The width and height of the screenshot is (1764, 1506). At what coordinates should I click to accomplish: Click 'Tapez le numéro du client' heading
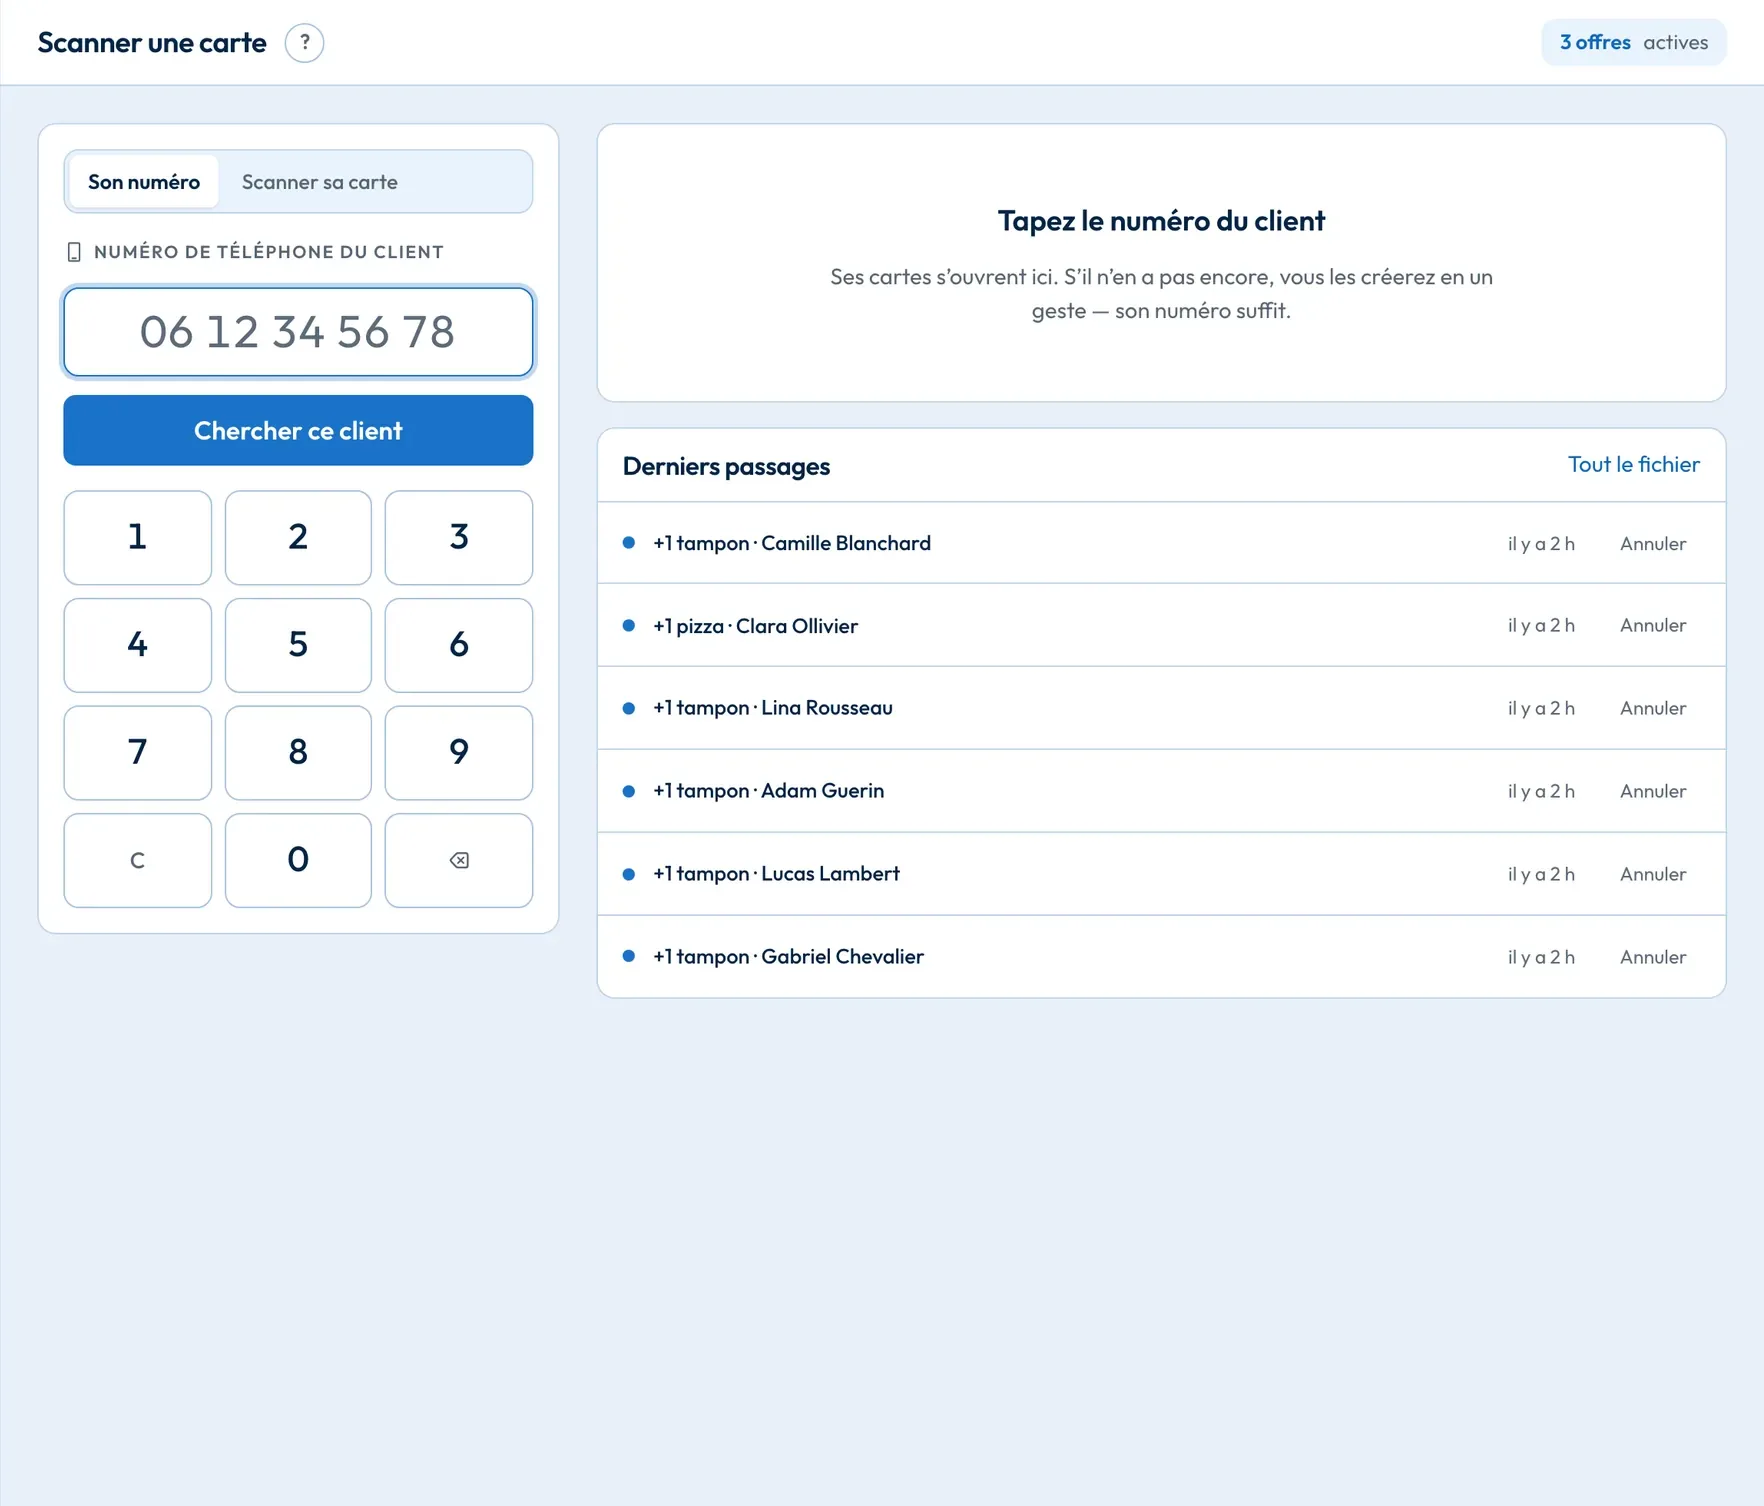(1161, 221)
